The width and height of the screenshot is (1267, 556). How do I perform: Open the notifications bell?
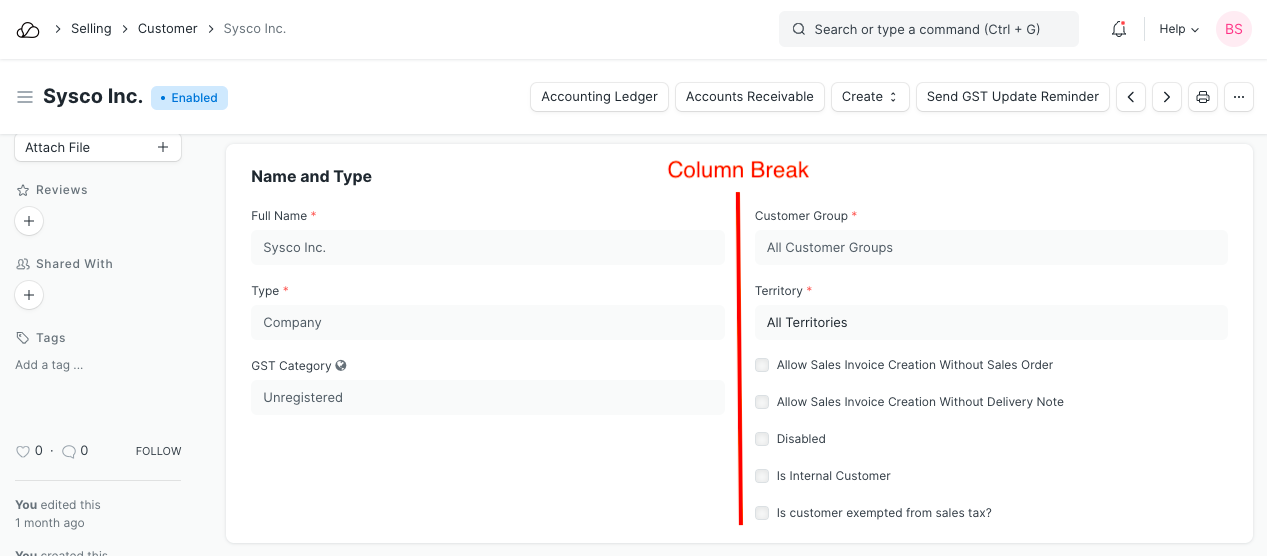[1119, 29]
